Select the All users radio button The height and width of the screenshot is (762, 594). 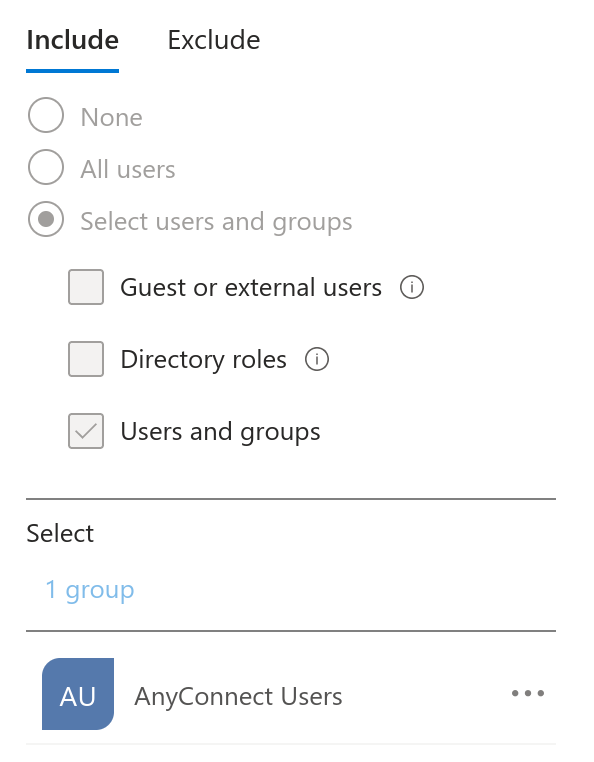point(46,167)
